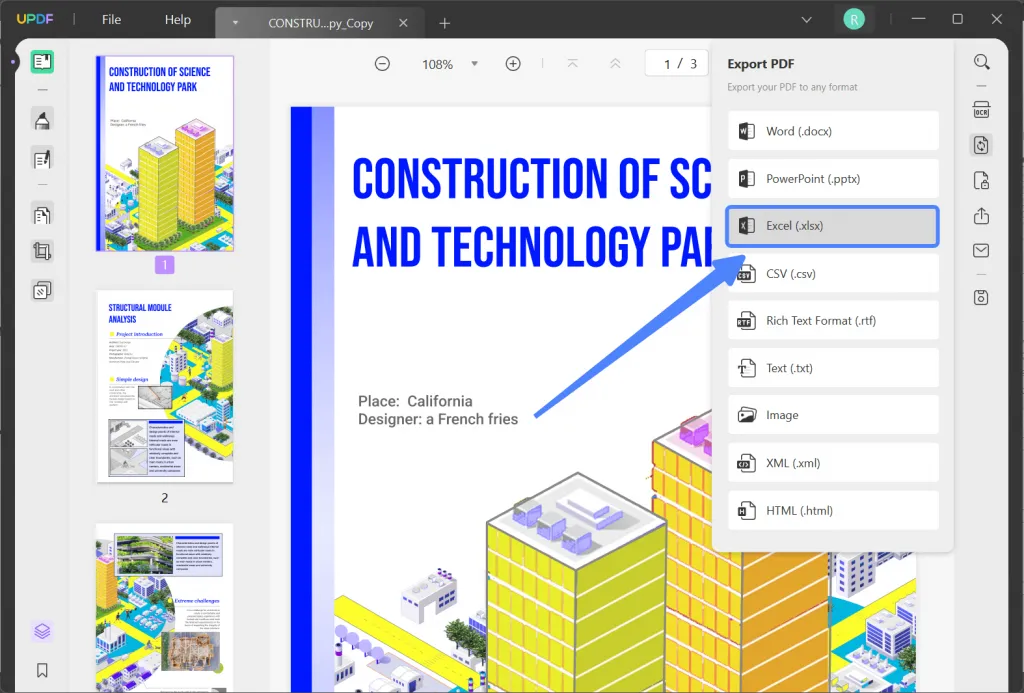Open the Edit PDF tool

pos(41,158)
